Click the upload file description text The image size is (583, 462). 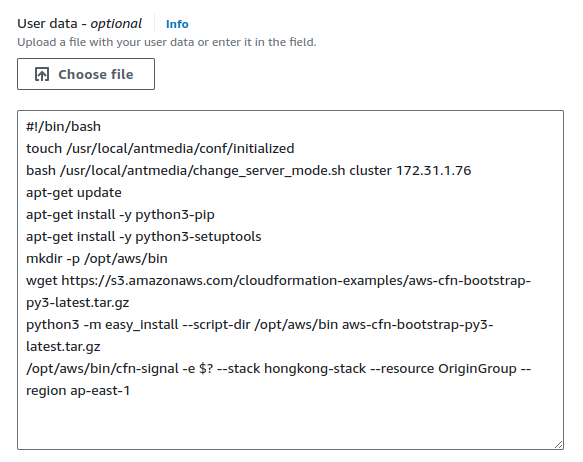coord(167,42)
